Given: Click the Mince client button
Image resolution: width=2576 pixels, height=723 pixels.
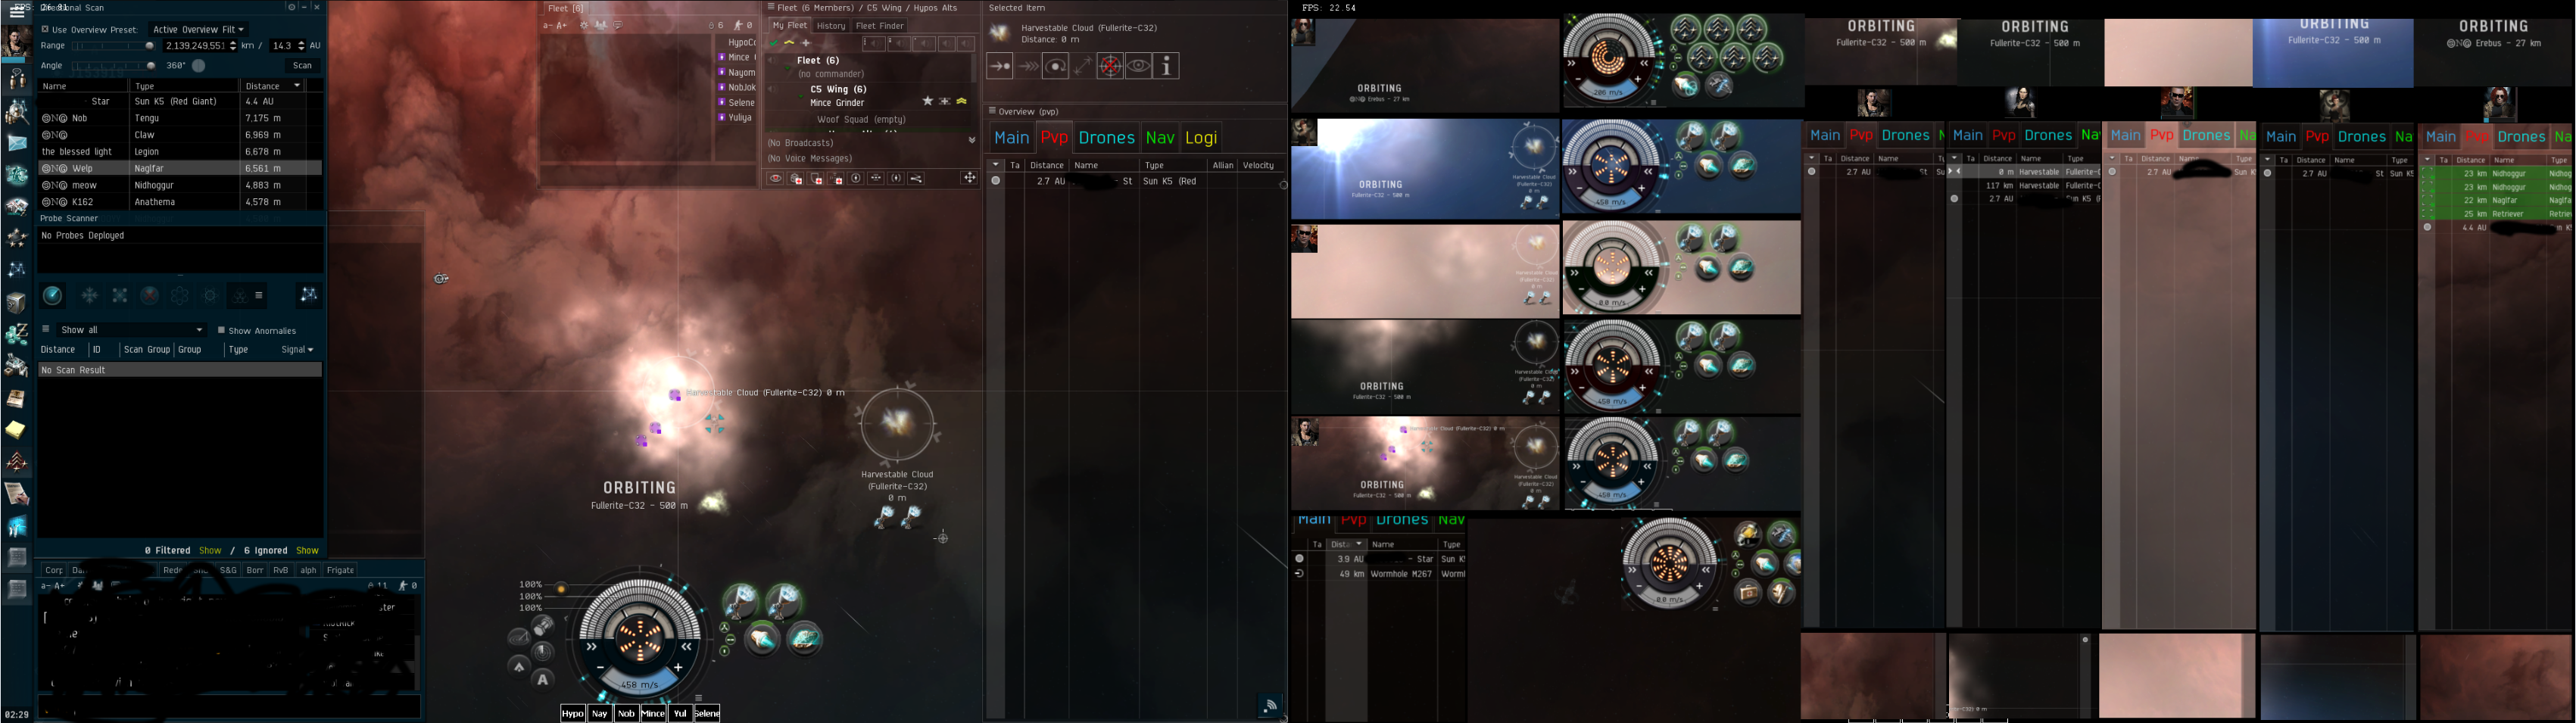Looking at the screenshot, I should [653, 713].
